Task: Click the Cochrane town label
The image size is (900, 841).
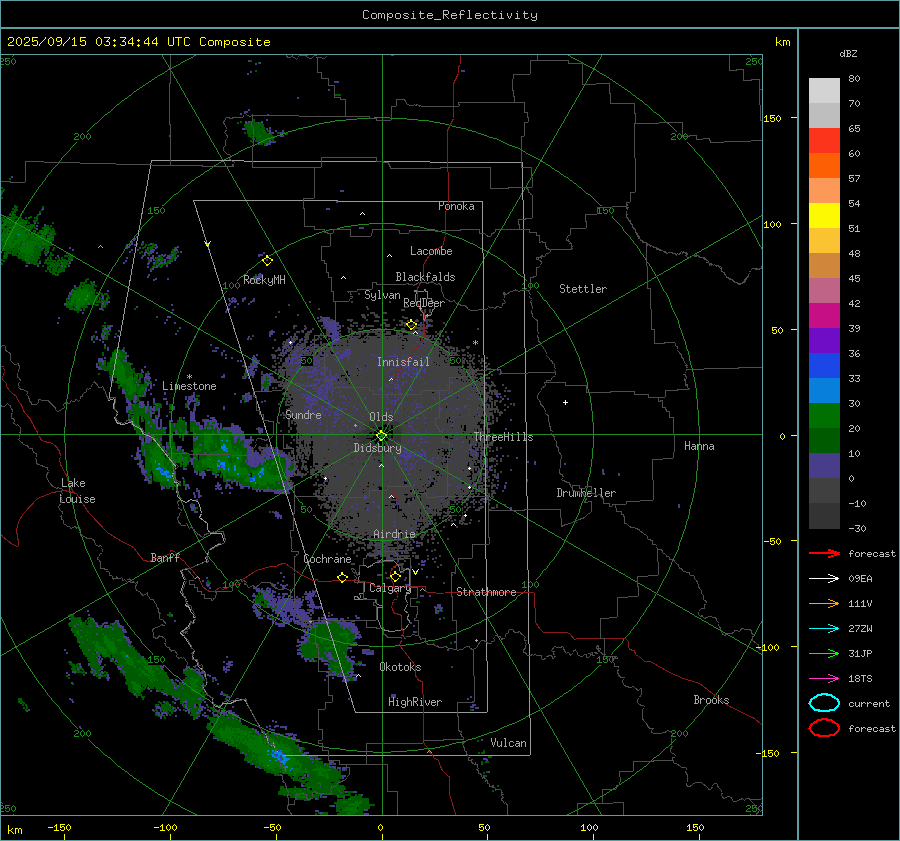Action: click(x=327, y=559)
